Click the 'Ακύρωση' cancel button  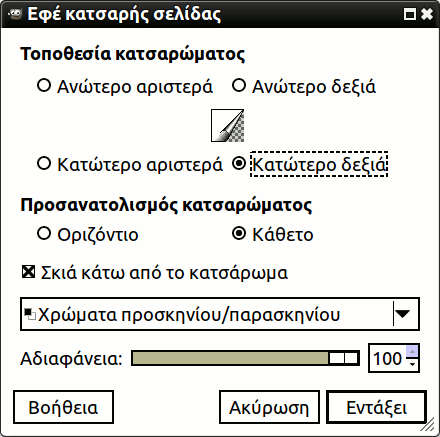click(269, 407)
